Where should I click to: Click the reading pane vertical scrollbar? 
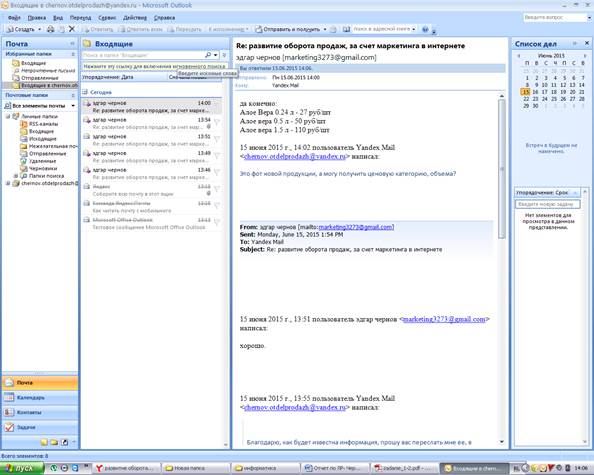pos(502,169)
